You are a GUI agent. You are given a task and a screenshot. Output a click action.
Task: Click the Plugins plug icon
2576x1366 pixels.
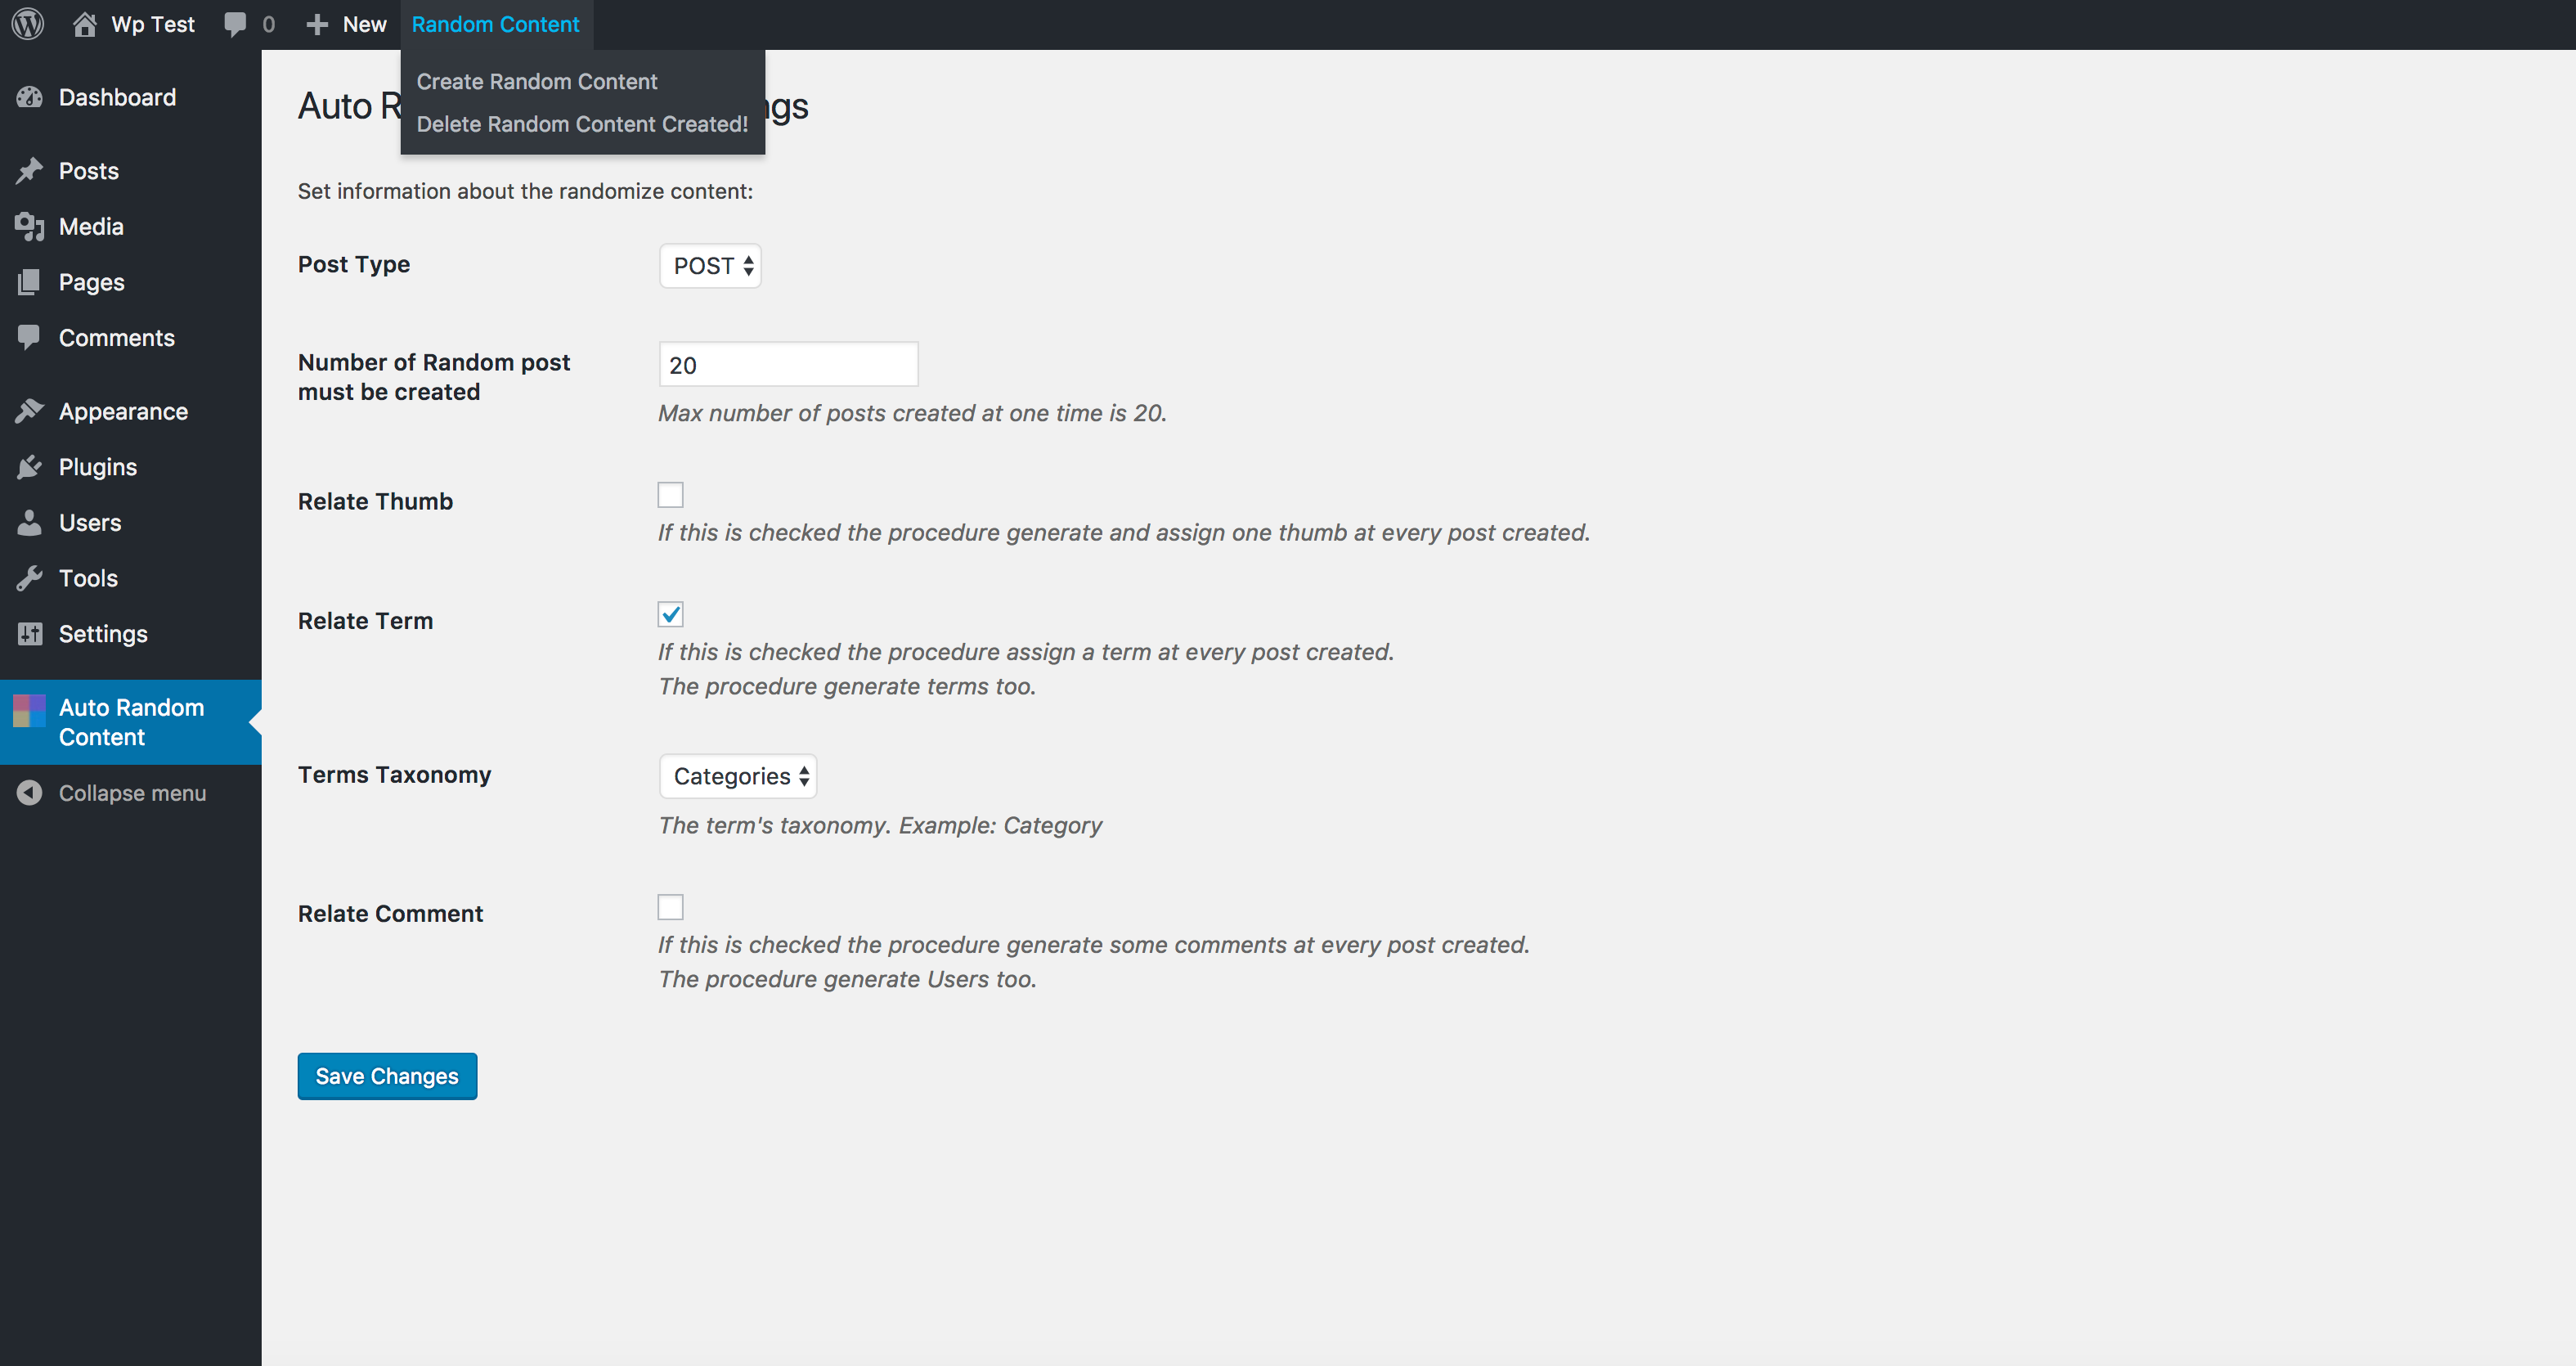tap(30, 467)
